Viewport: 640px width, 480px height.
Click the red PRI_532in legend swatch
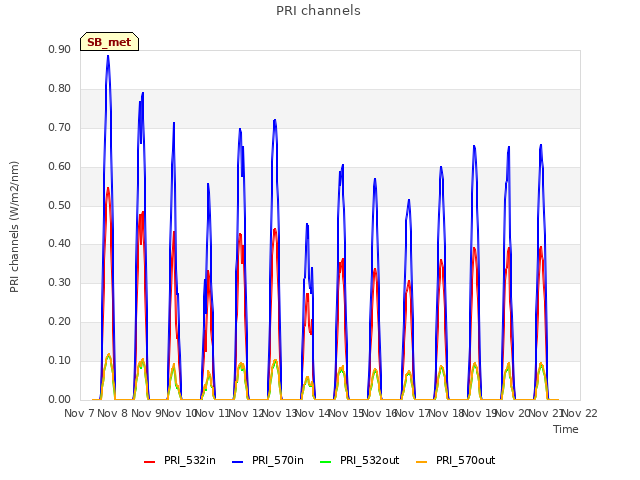(150, 462)
